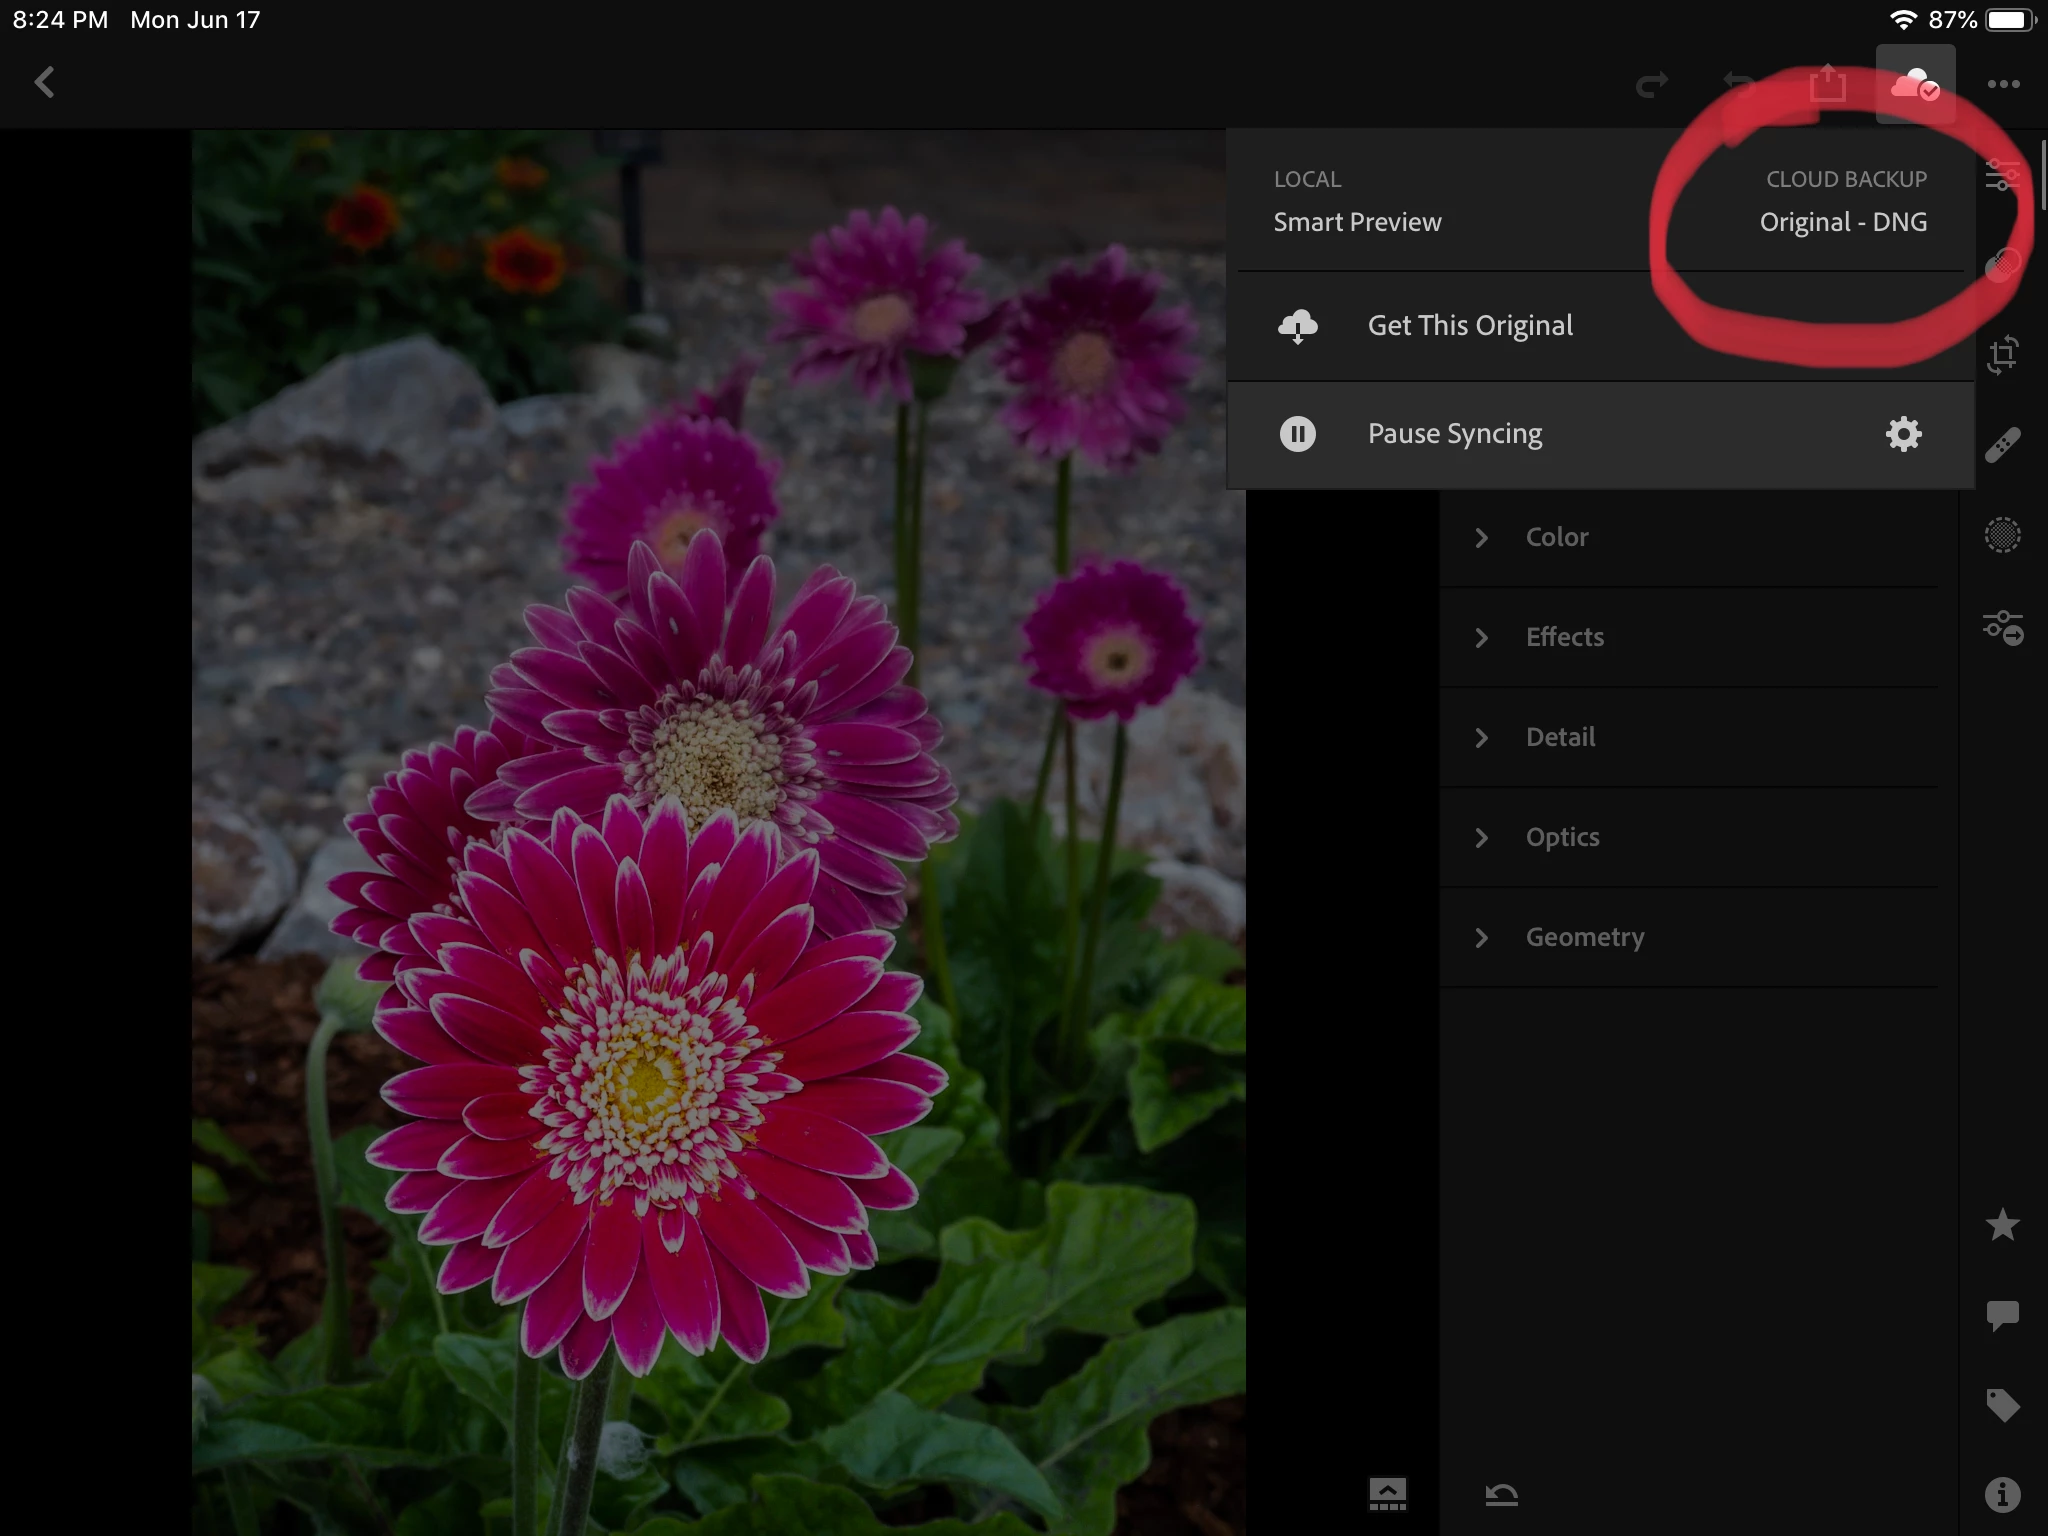This screenshot has height=1536, width=2048.
Task: Open the comments speech bubble panel
Action: (2002, 1315)
